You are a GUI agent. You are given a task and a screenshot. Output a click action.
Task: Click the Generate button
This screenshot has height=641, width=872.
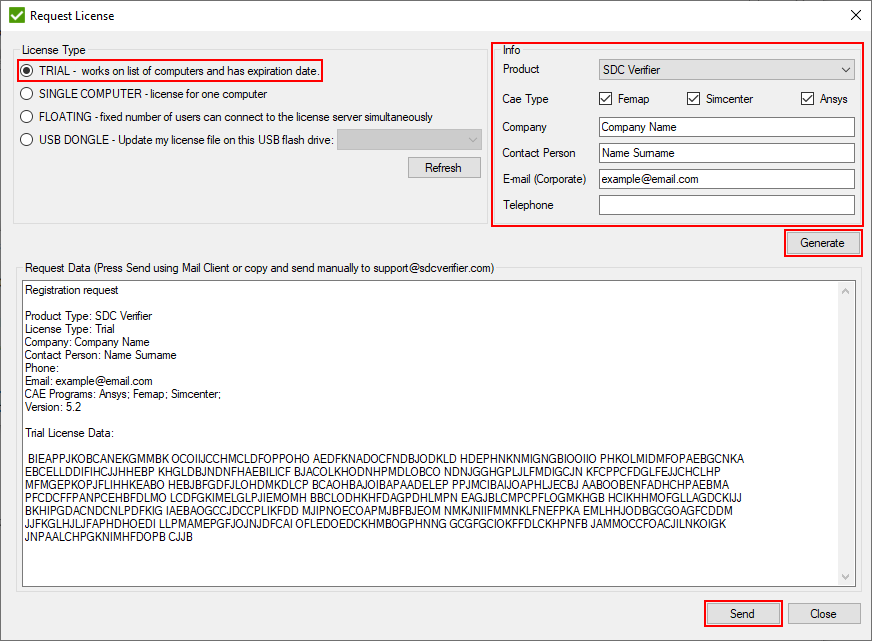(823, 243)
